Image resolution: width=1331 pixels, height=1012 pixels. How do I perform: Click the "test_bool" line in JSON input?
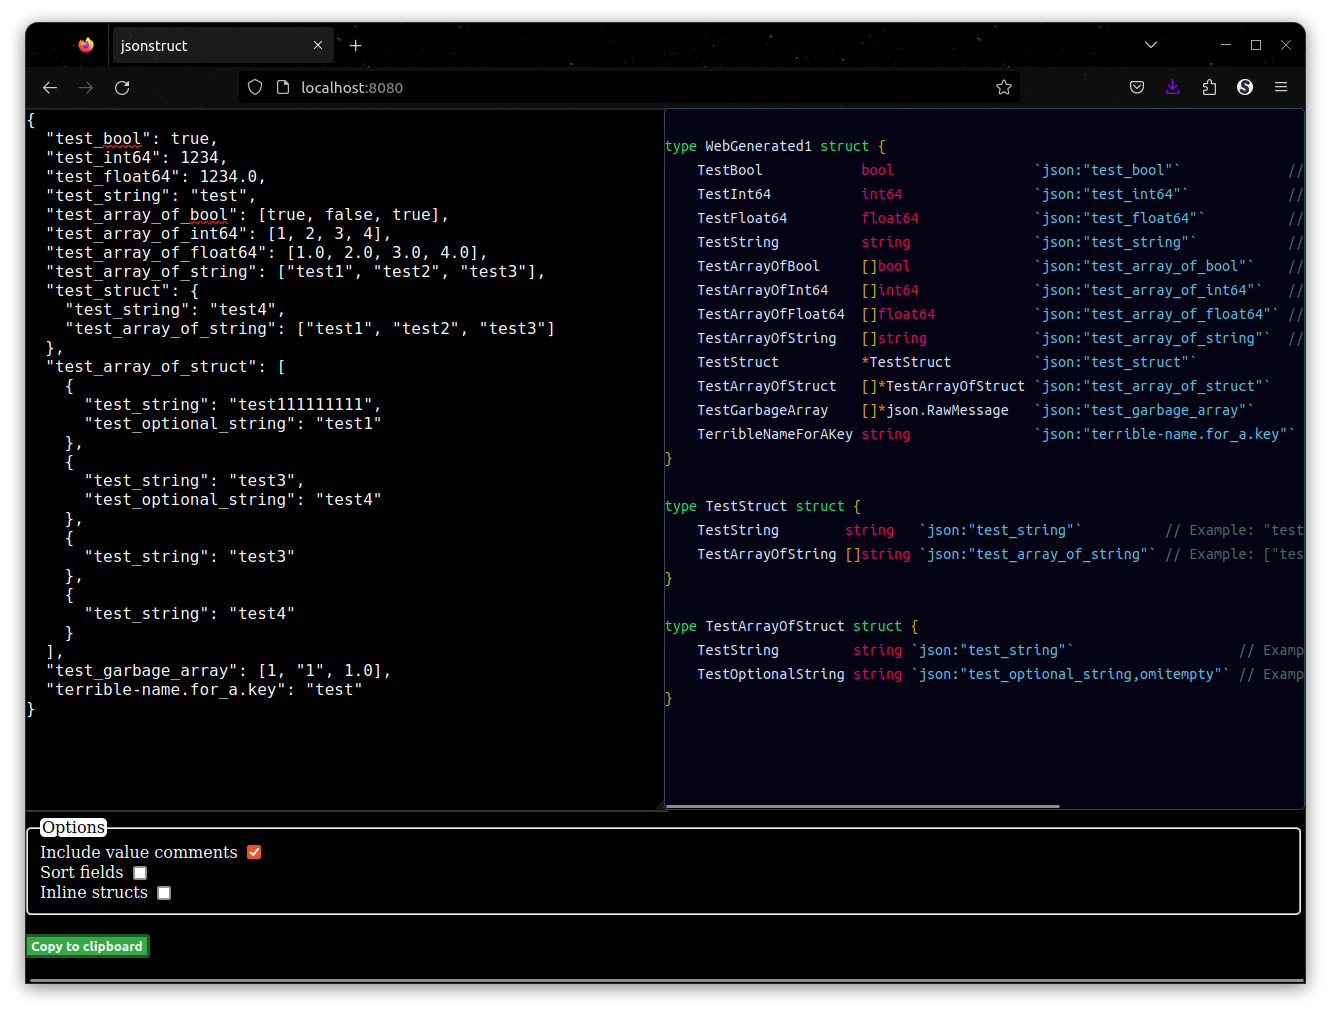pos(131,139)
